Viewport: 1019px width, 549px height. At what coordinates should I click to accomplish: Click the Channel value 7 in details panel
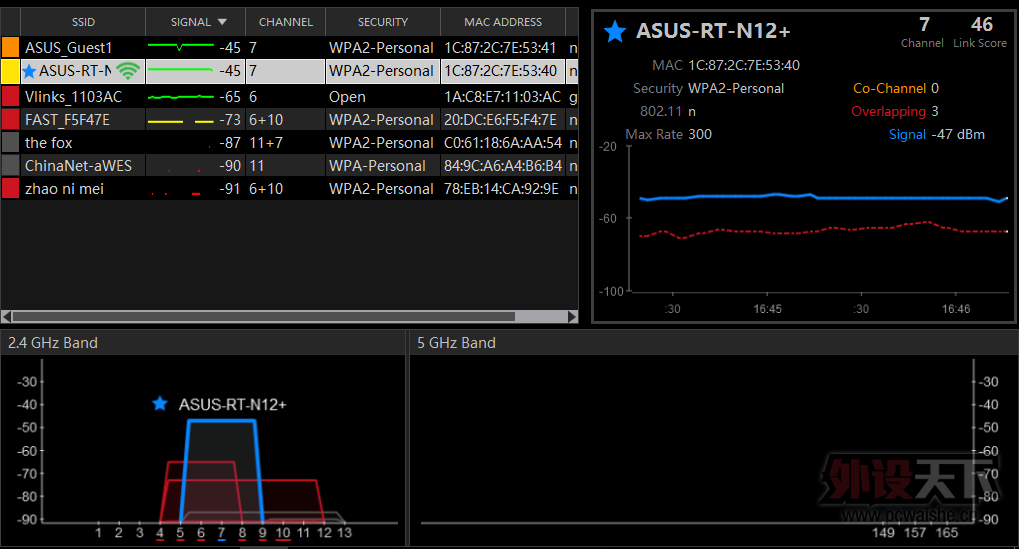pos(924,25)
